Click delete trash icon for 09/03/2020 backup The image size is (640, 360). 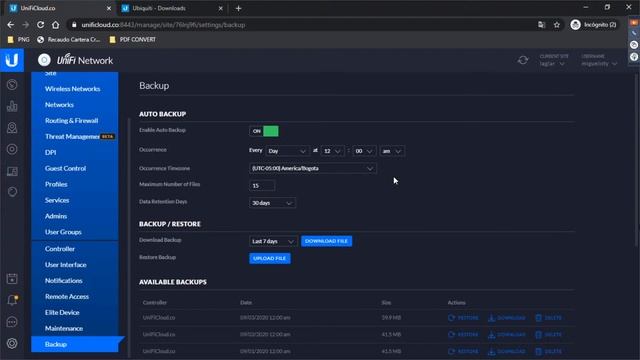pos(538,318)
